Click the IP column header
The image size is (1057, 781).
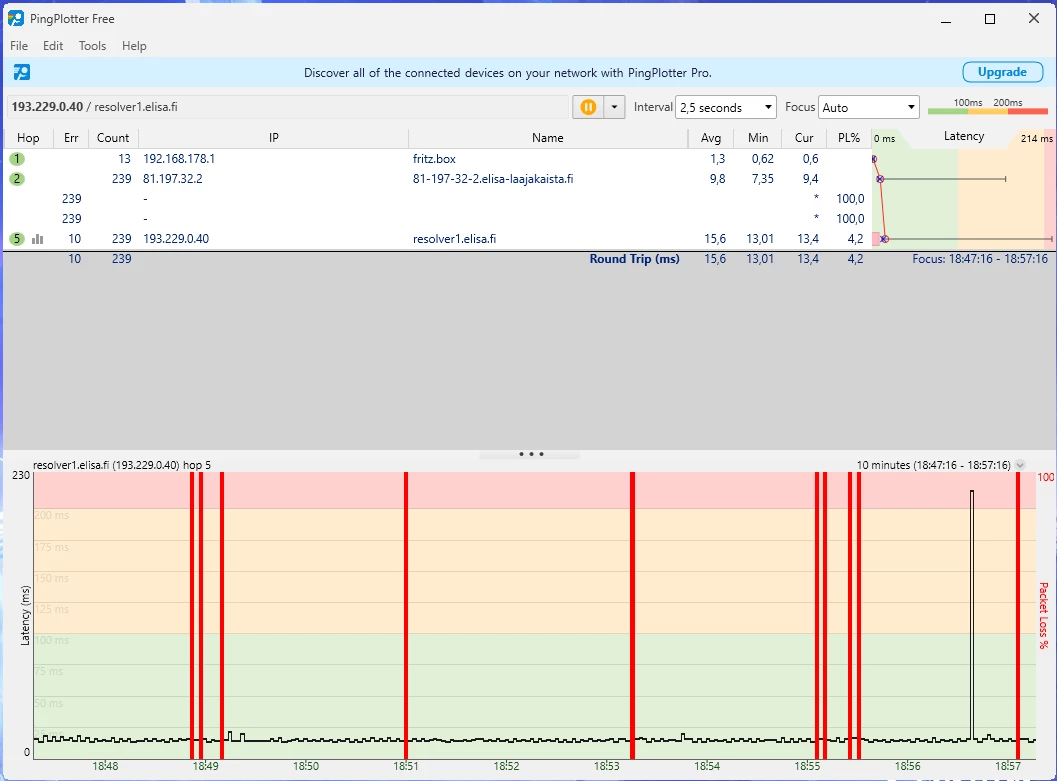[274, 137]
